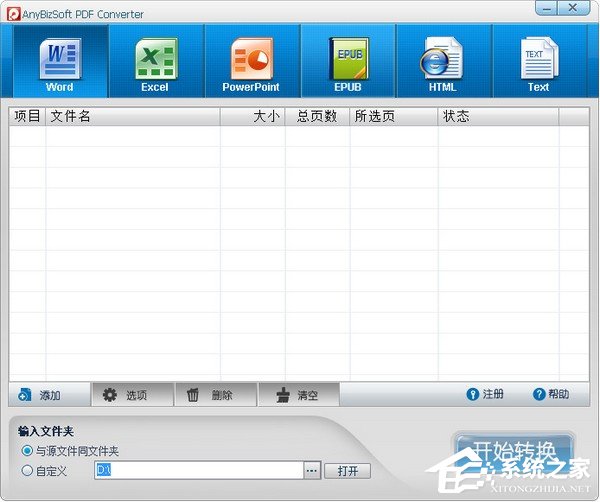The height and width of the screenshot is (502, 600).
Task: Click the 项目 column header
Action: point(27,116)
